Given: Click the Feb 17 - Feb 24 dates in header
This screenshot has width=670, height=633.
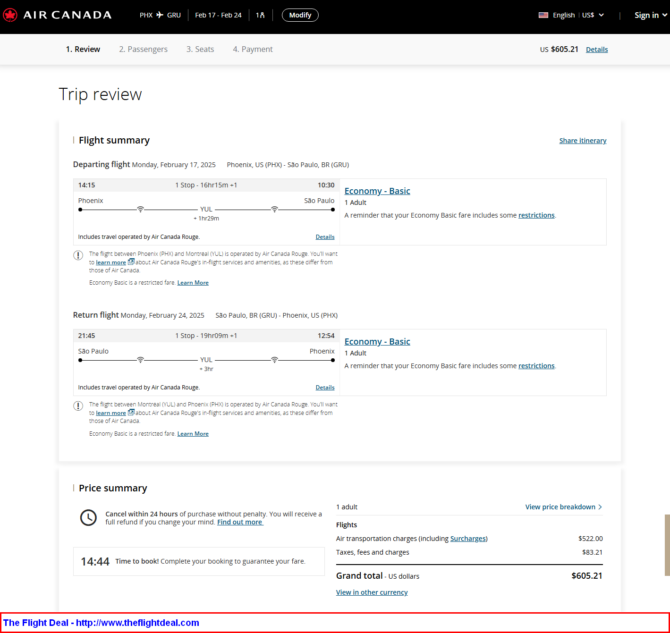Looking at the screenshot, I should pyautogui.click(x=218, y=15).
